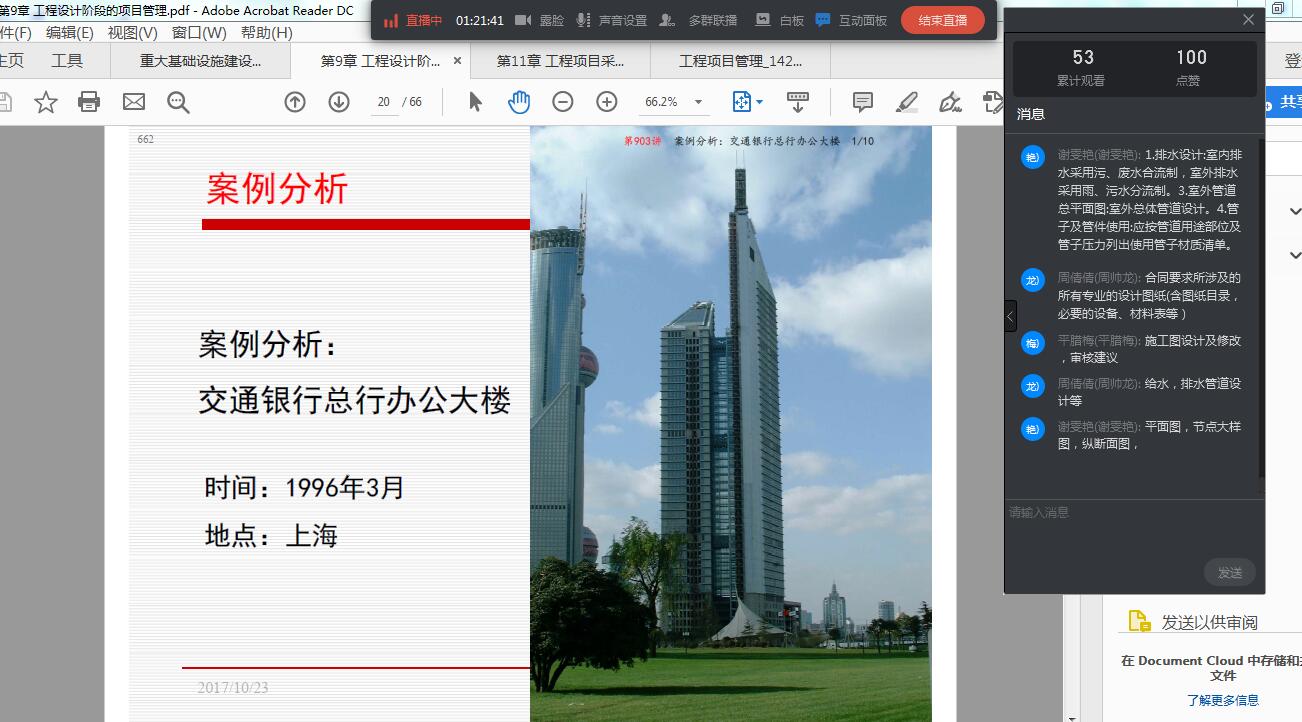Click the bookmark star icon in toolbar
Viewport: 1302px width, 722px height.
[x=46, y=102]
